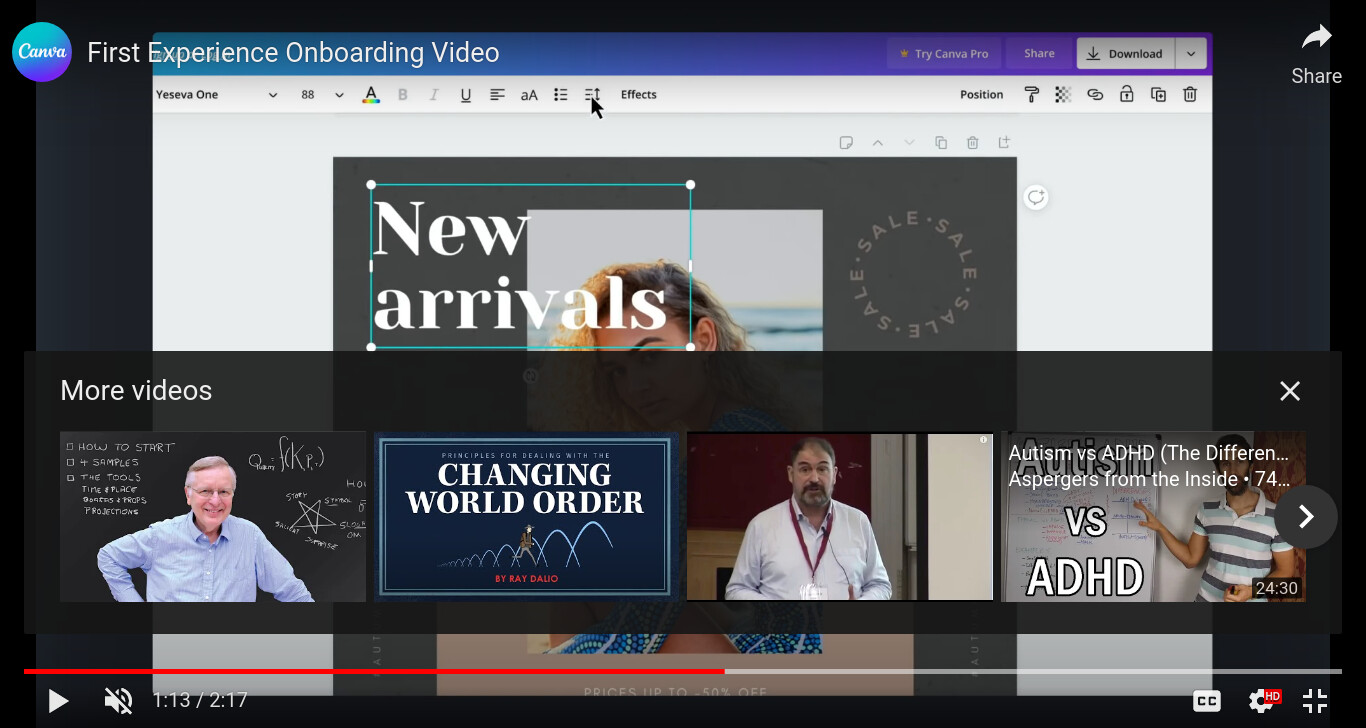Exit full screen mode
Image resolution: width=1366 pixels, height=728 pixels.
pyautogui.click(x=1315, y=701)
